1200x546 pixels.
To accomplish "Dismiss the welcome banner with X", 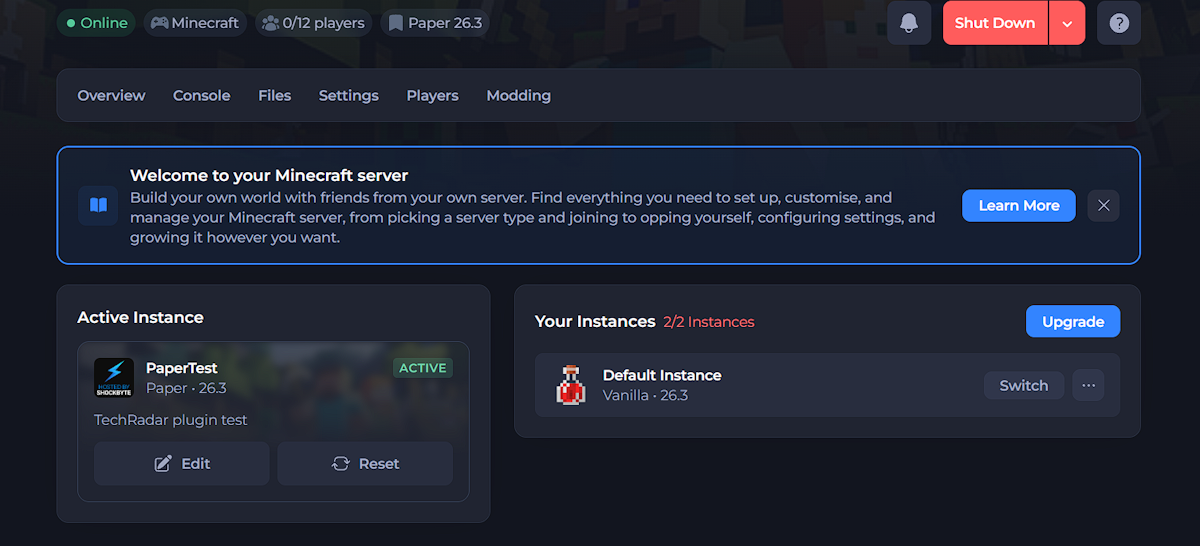I will coord(1104,205).
